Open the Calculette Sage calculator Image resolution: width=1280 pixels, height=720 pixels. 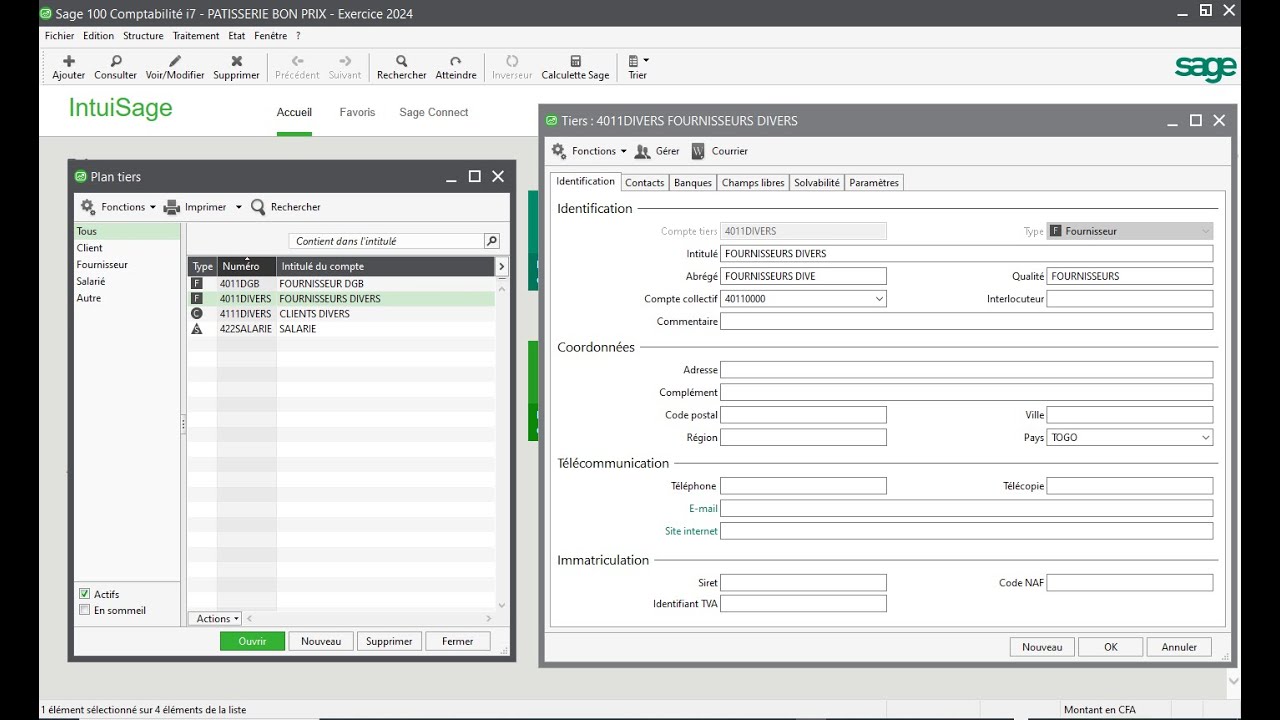575,61
